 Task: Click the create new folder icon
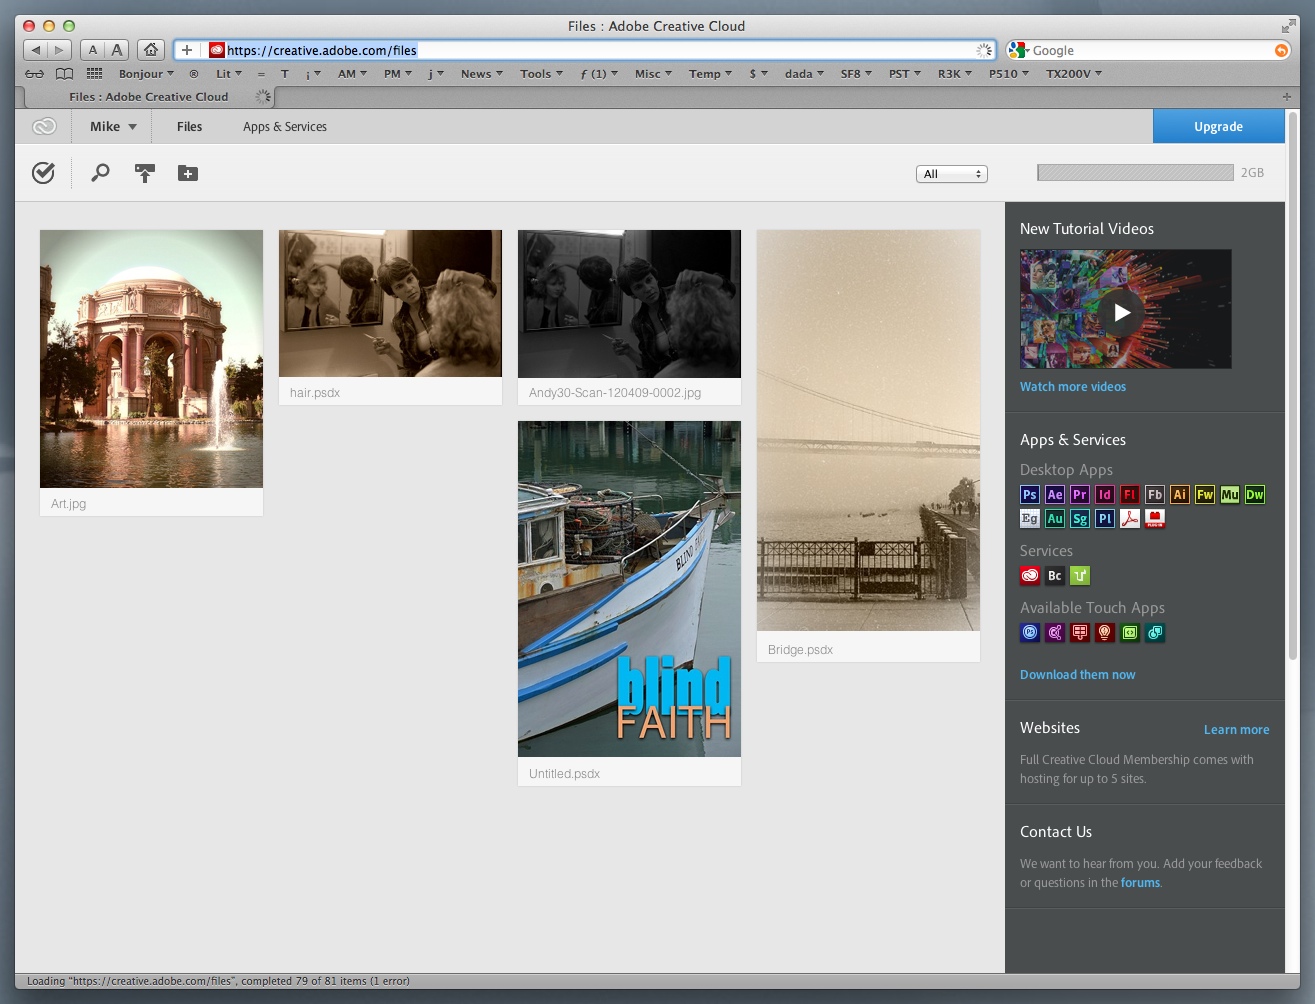click(x=188, y=173)
